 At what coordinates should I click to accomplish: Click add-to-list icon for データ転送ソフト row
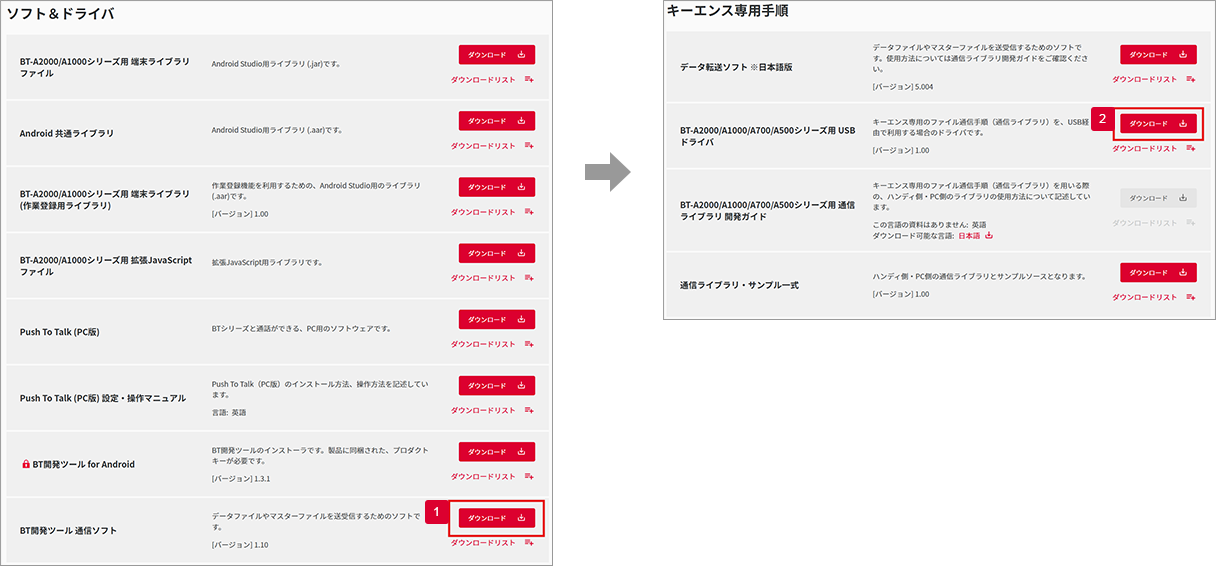coord(1190,79)
